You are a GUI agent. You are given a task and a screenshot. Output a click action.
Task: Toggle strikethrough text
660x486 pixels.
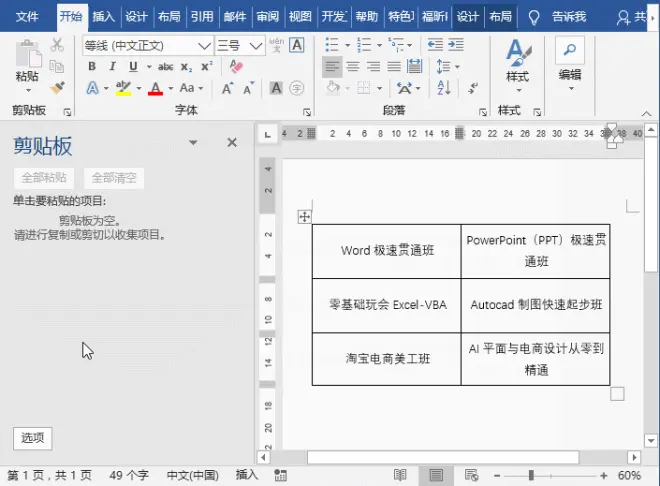pos(165,66)
